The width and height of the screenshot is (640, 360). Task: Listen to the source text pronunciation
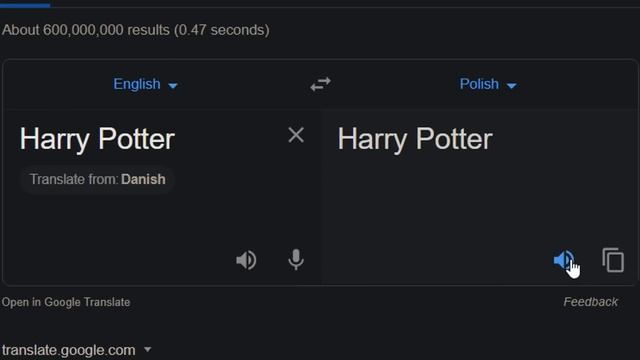[246, 260]
